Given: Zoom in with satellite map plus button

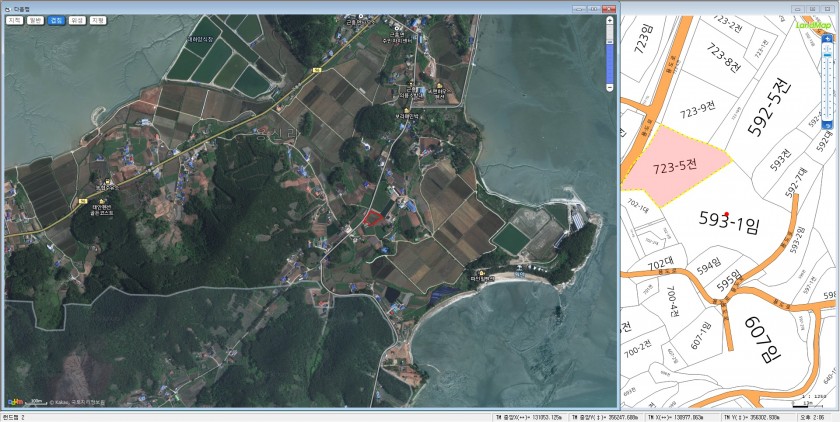Looking at the screenshot, I should (x=610, y=20).
